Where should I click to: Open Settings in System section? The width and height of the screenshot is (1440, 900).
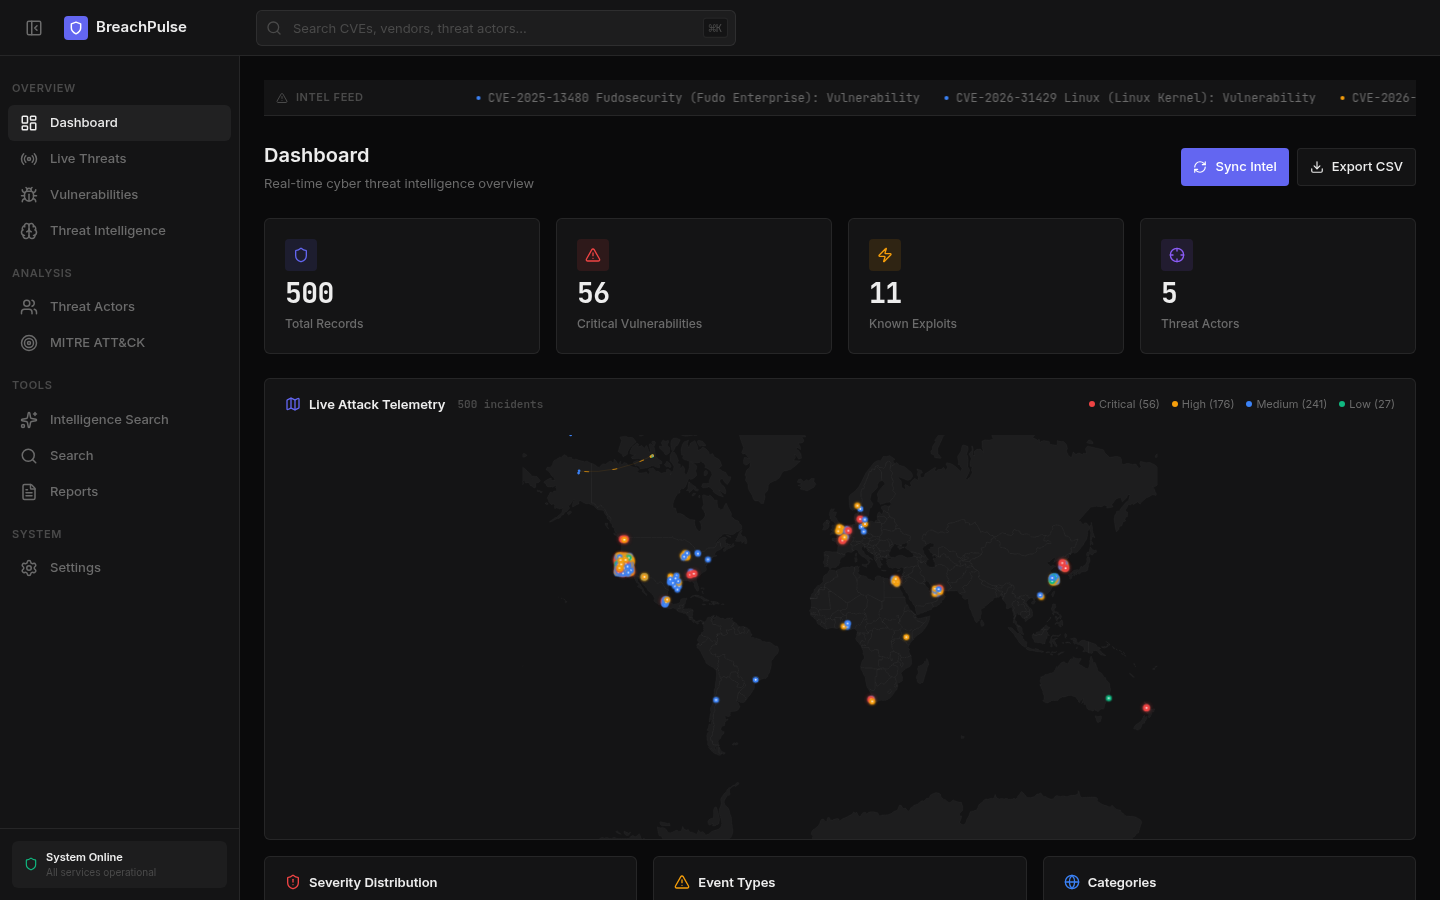point(119,568)
